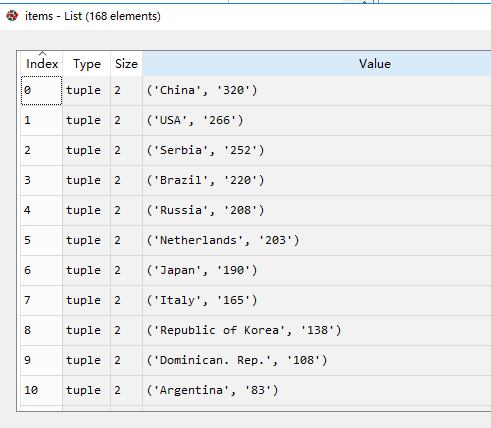The image size is (491, 428).
Task: Click the Spyder icon in title bar
Action: click(x=12, y=16)
